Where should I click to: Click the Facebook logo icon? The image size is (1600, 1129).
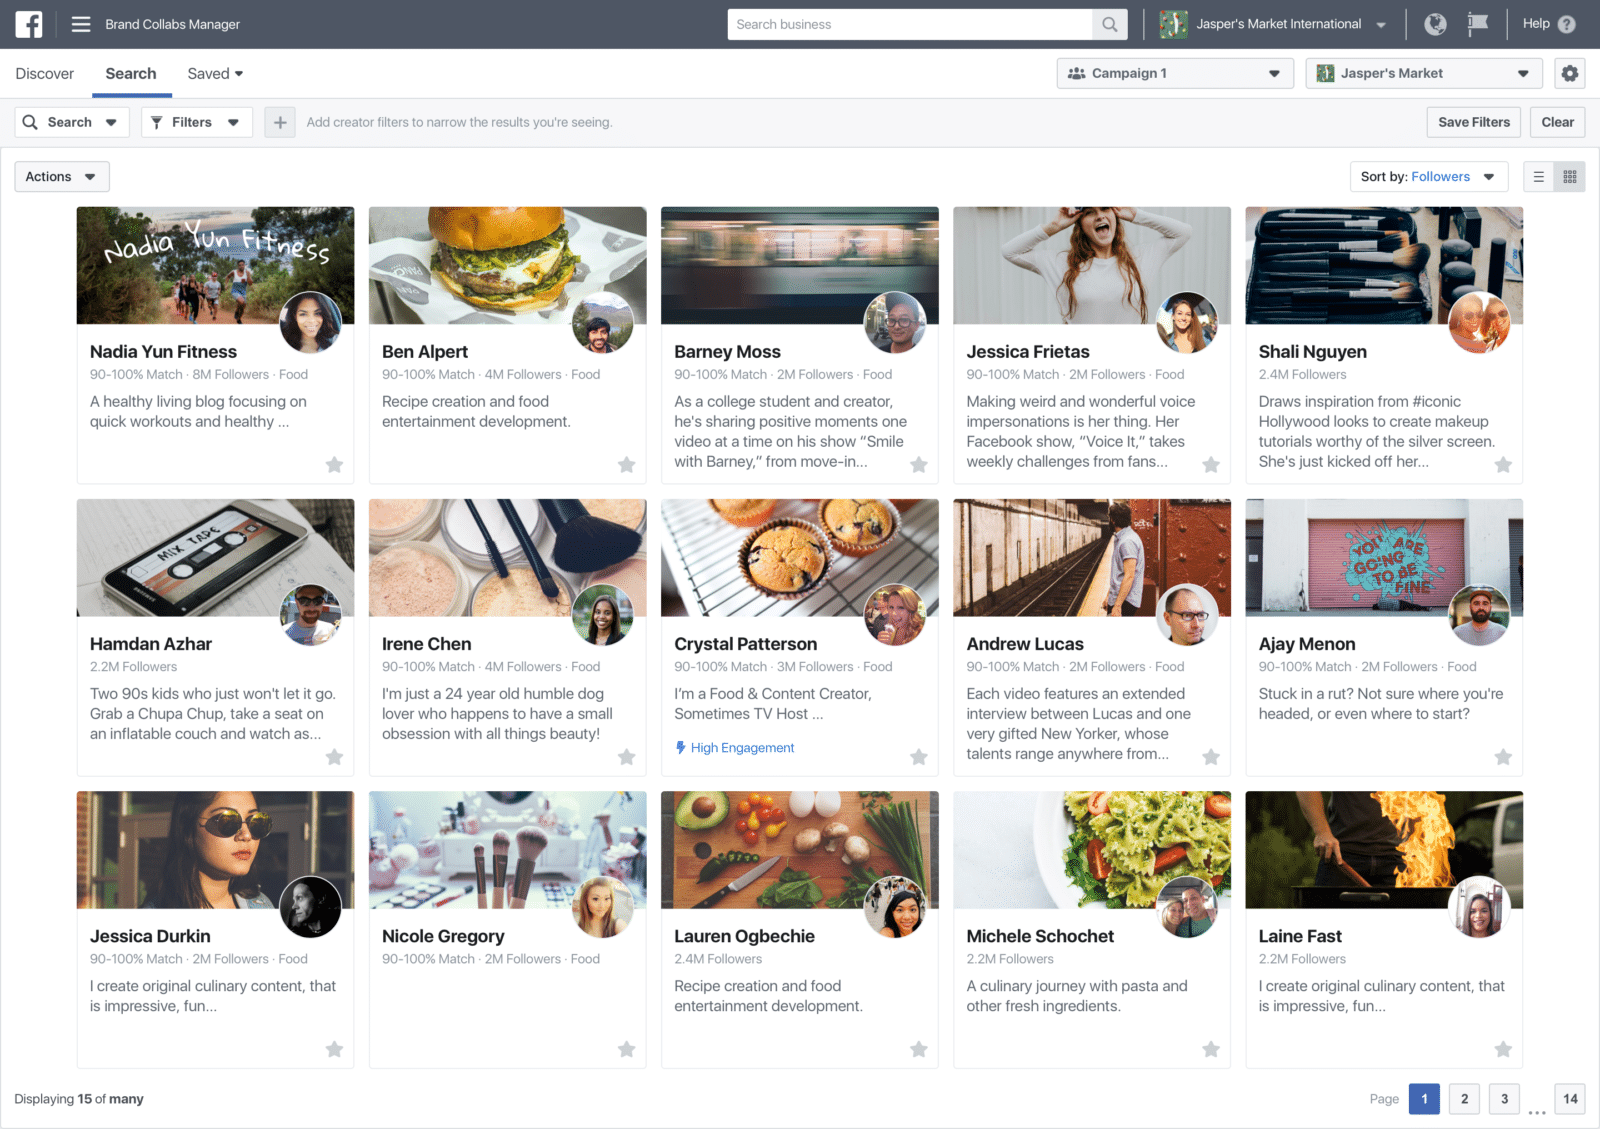click(x=27, y=24)
